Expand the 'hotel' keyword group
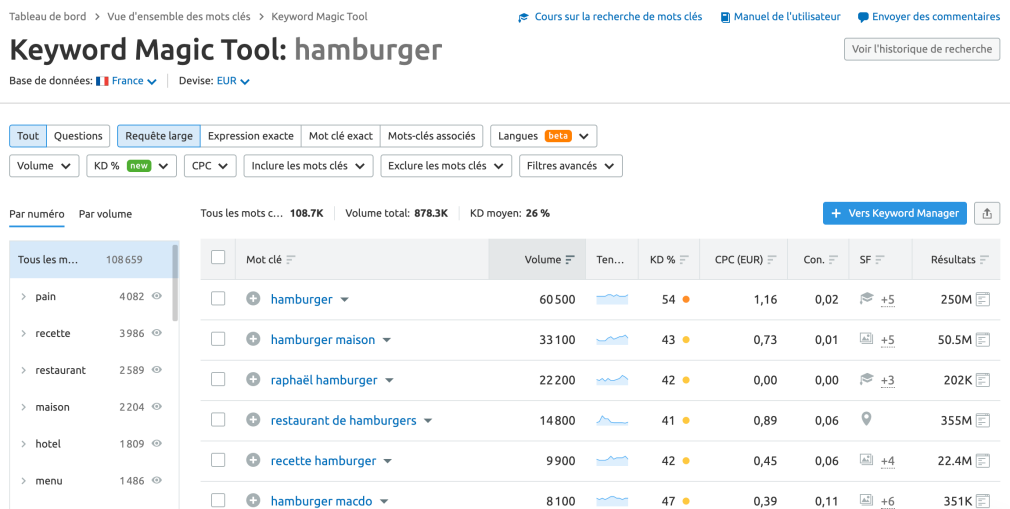This screenshot has height=509, width=1010. tap(24, 444)
